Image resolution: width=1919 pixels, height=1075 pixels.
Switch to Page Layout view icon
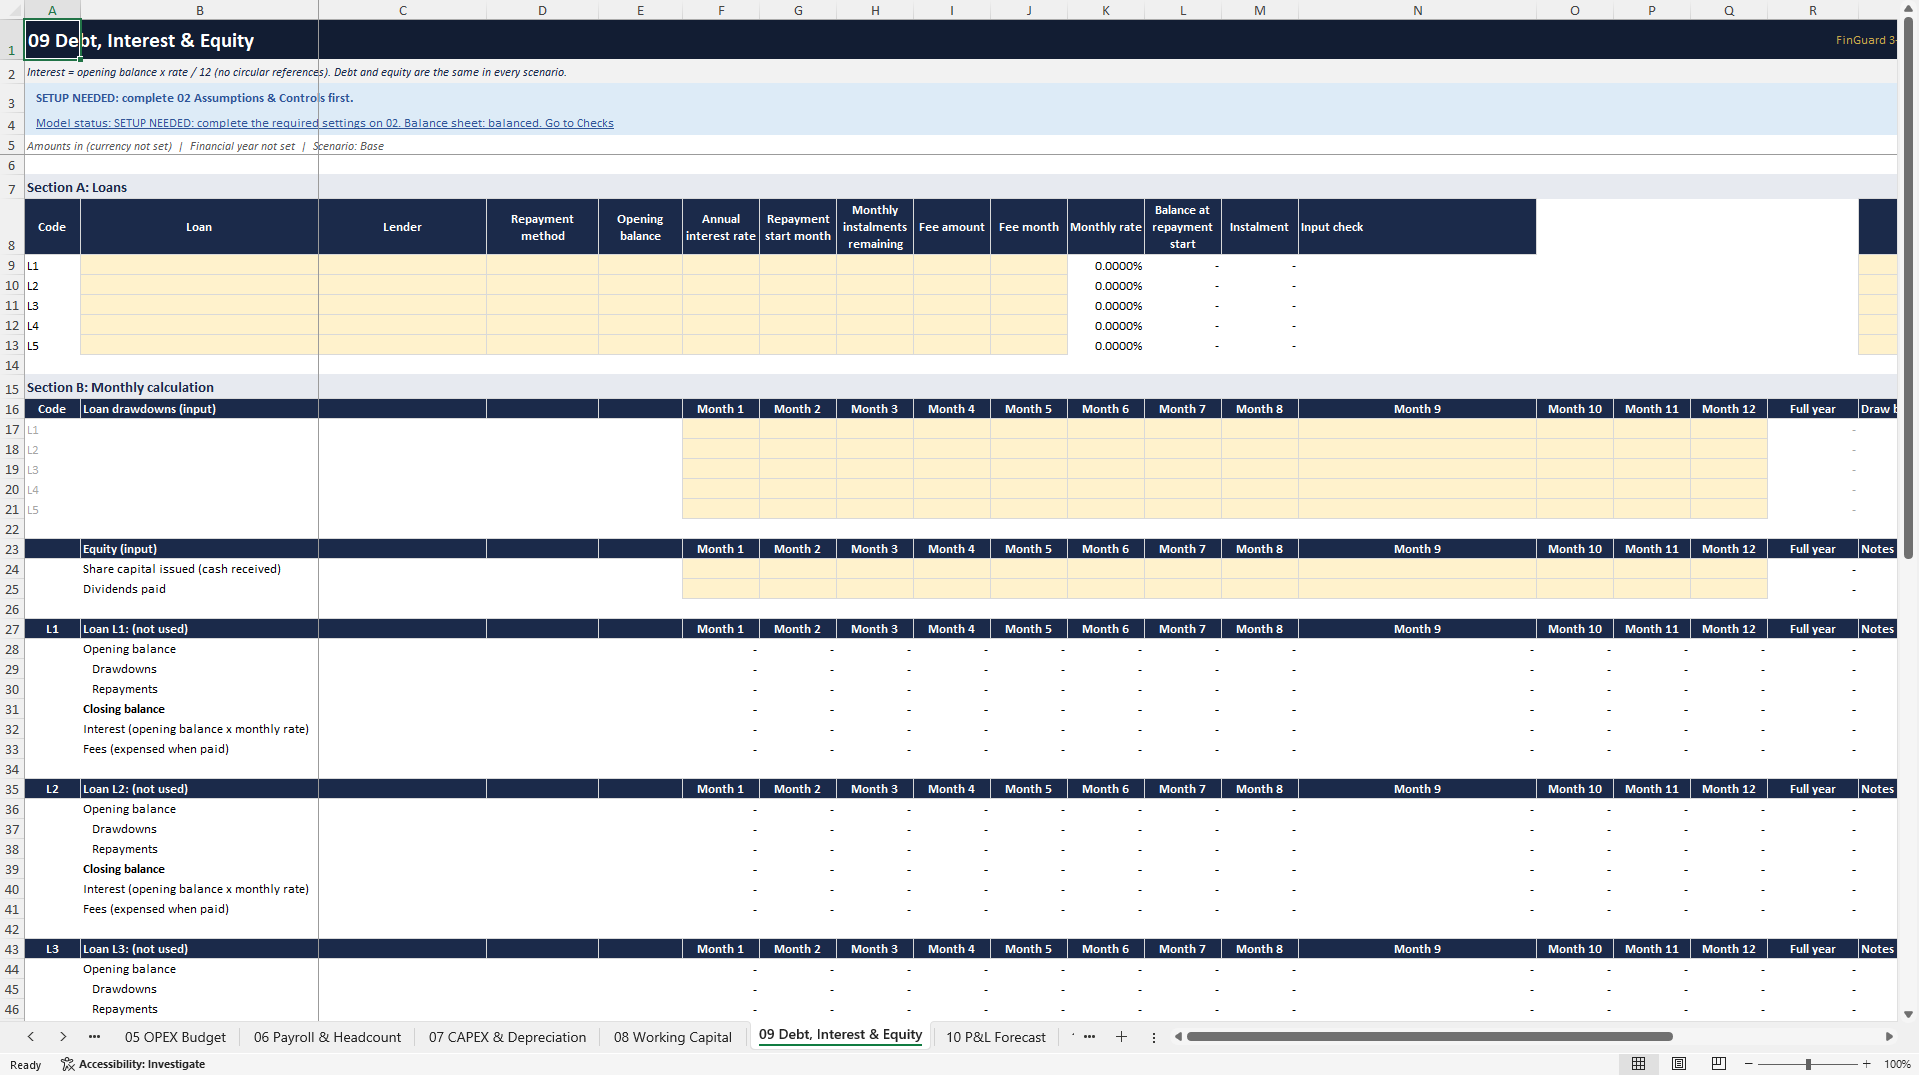(x=1679, y=1064)
